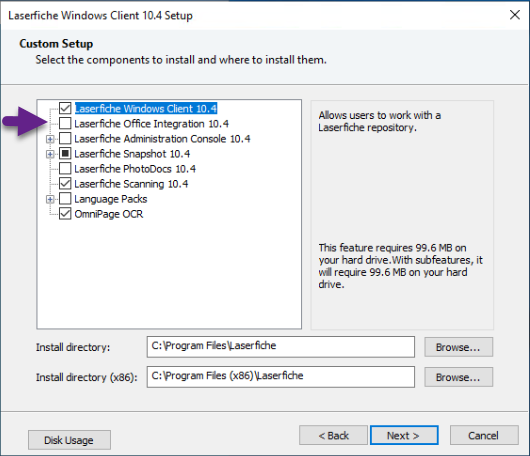Click the Install directory (x86) text field
530x456 pixels.
[281, 377]
